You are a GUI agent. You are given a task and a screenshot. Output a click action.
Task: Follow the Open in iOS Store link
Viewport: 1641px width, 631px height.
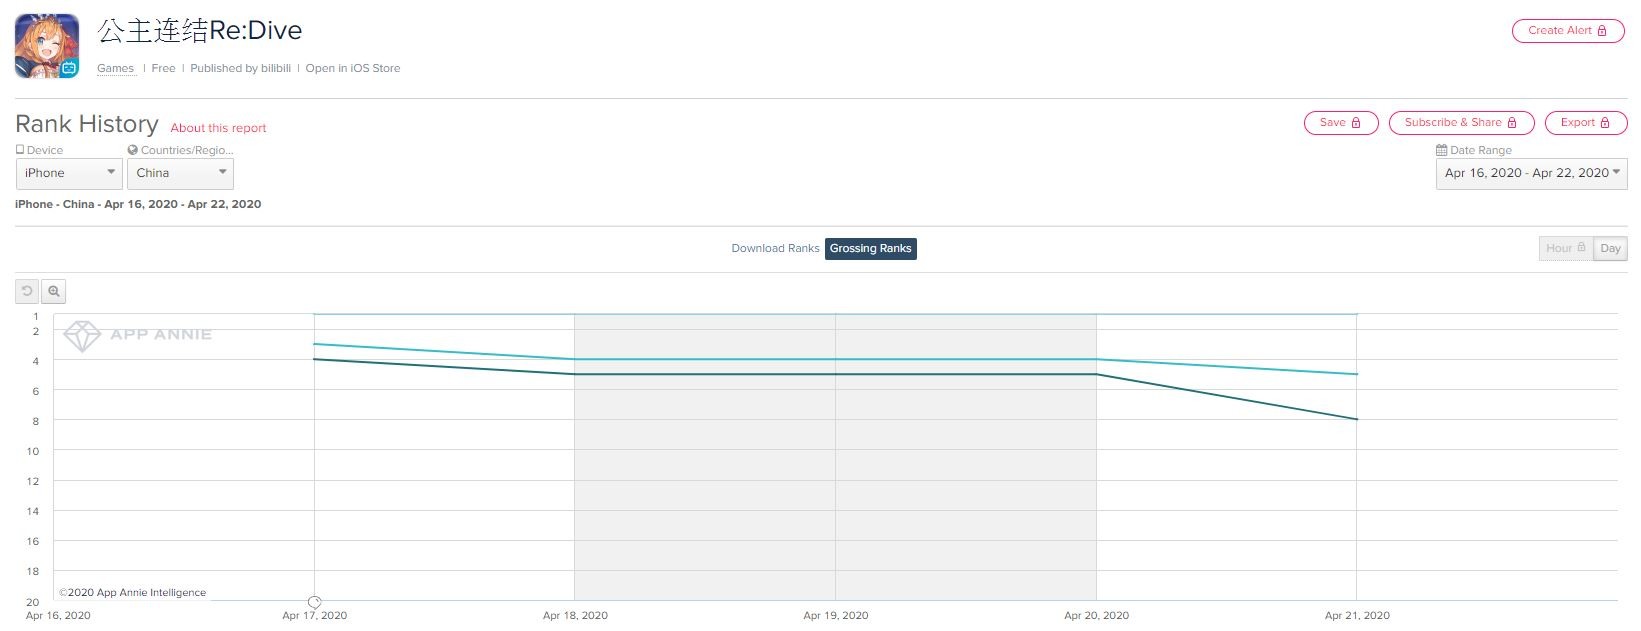pyautogui.click(x=352, y=68)
